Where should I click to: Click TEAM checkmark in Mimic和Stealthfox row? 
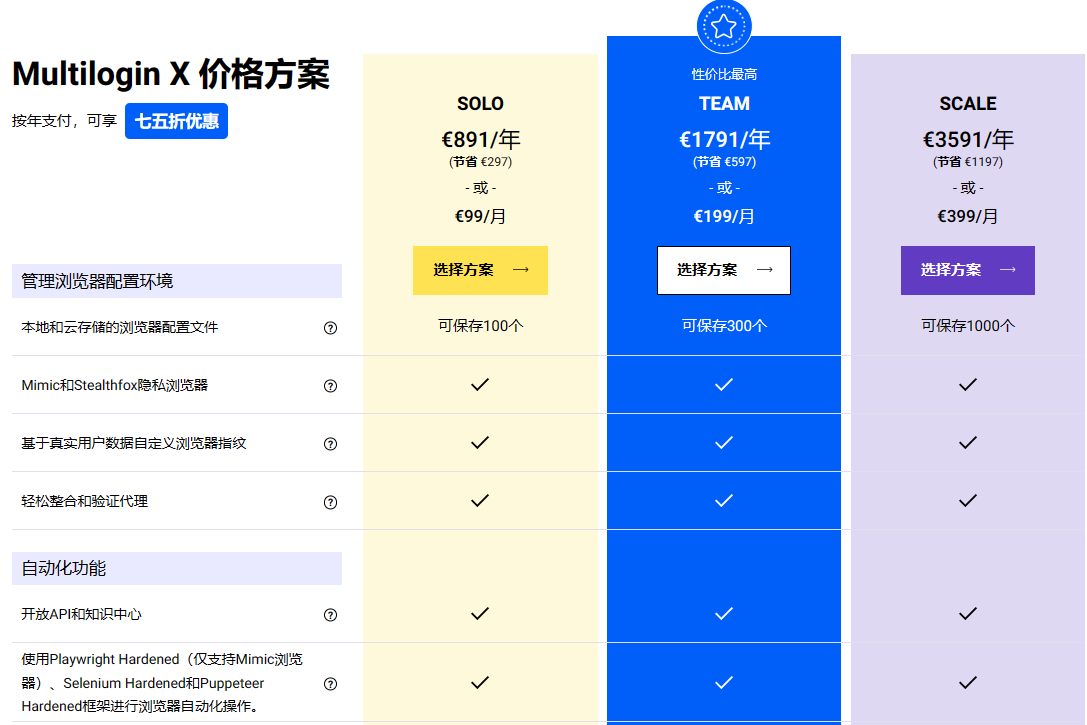724,385
